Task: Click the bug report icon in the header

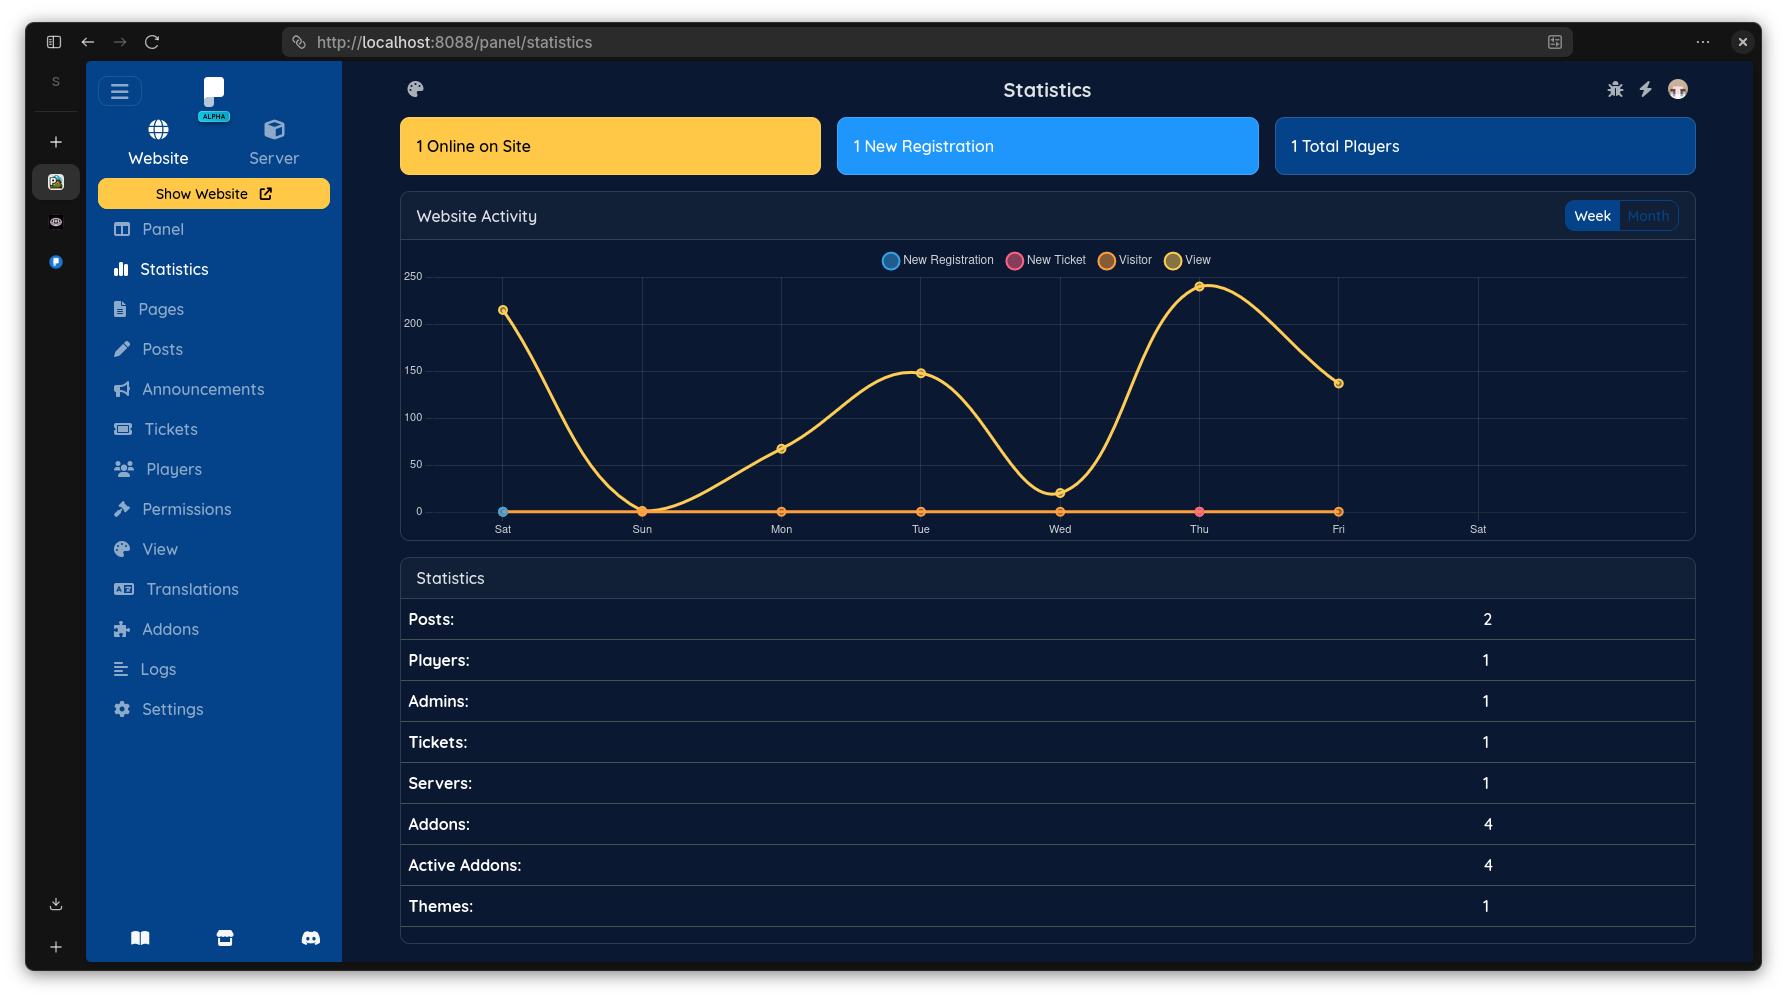Action: [x=1614, y=89]
